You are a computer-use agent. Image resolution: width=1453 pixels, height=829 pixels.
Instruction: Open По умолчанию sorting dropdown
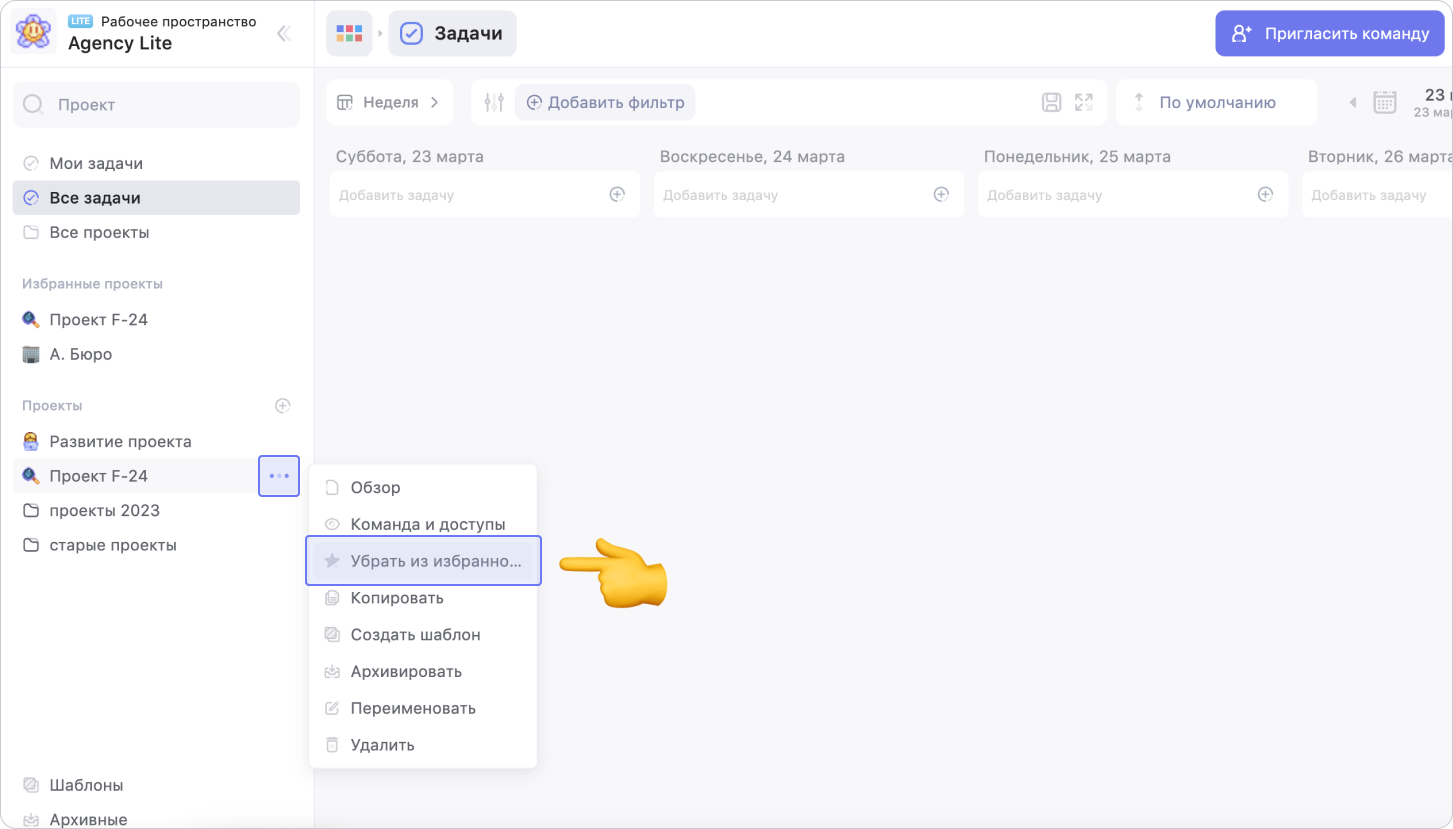(x=1216, y=102)
